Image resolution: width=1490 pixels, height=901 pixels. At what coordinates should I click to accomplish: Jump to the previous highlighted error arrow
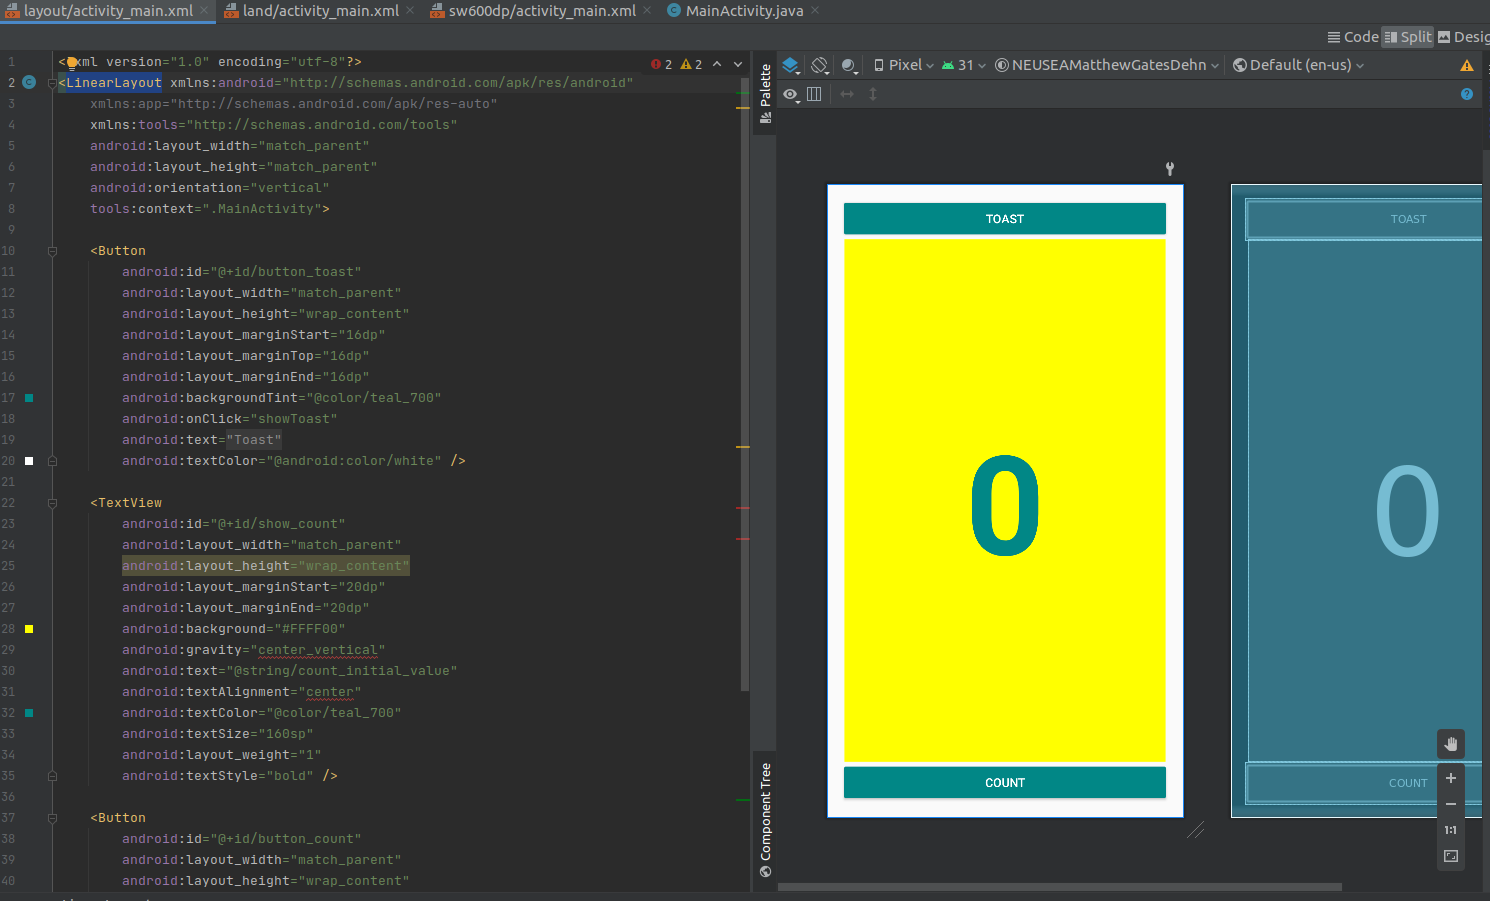[x=717, y=64]
